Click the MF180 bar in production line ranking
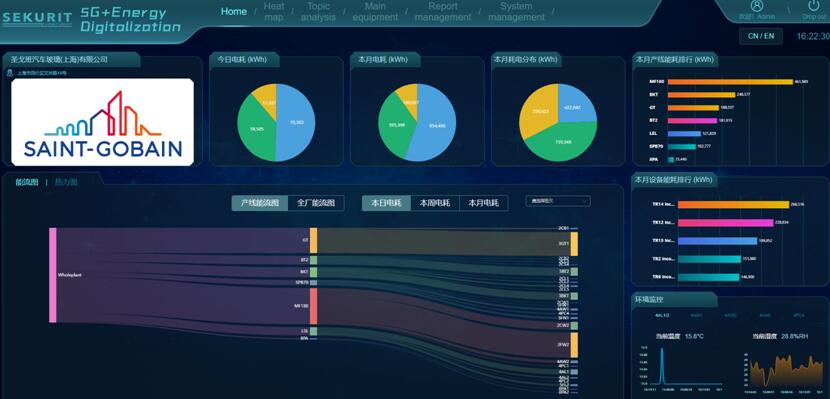This screenshot has height=399, width=830. (730, 81)
